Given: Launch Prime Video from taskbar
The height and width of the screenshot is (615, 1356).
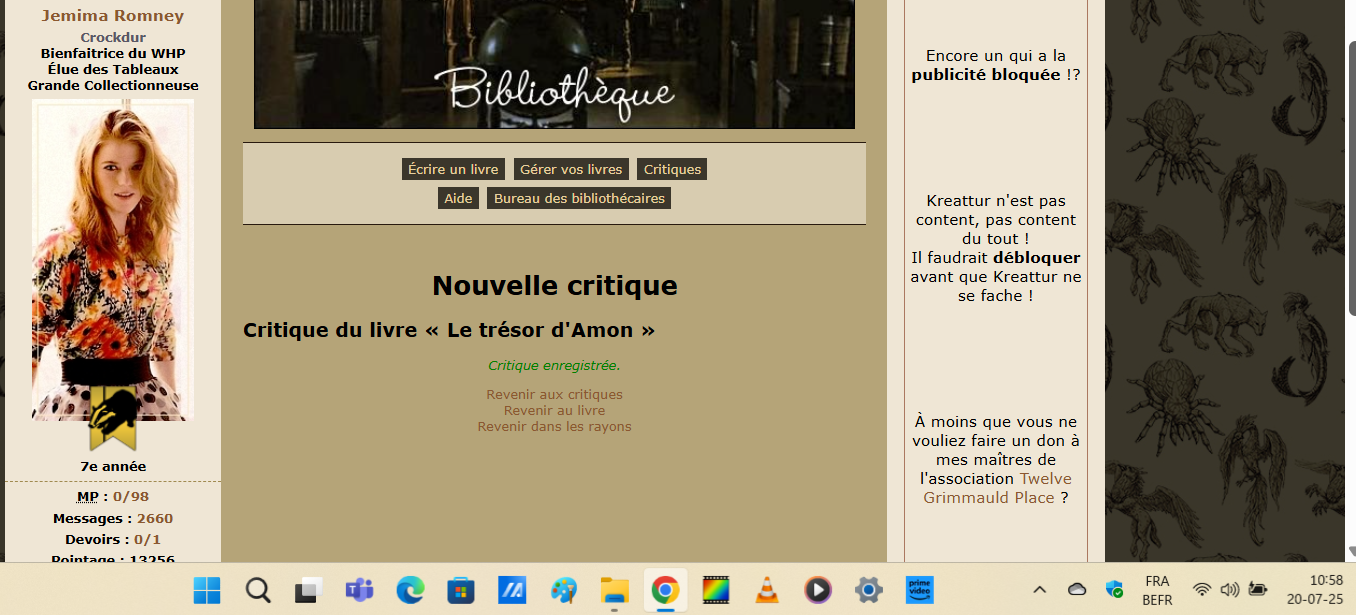Looking at the screenshot, I should [x=919, y=590].
